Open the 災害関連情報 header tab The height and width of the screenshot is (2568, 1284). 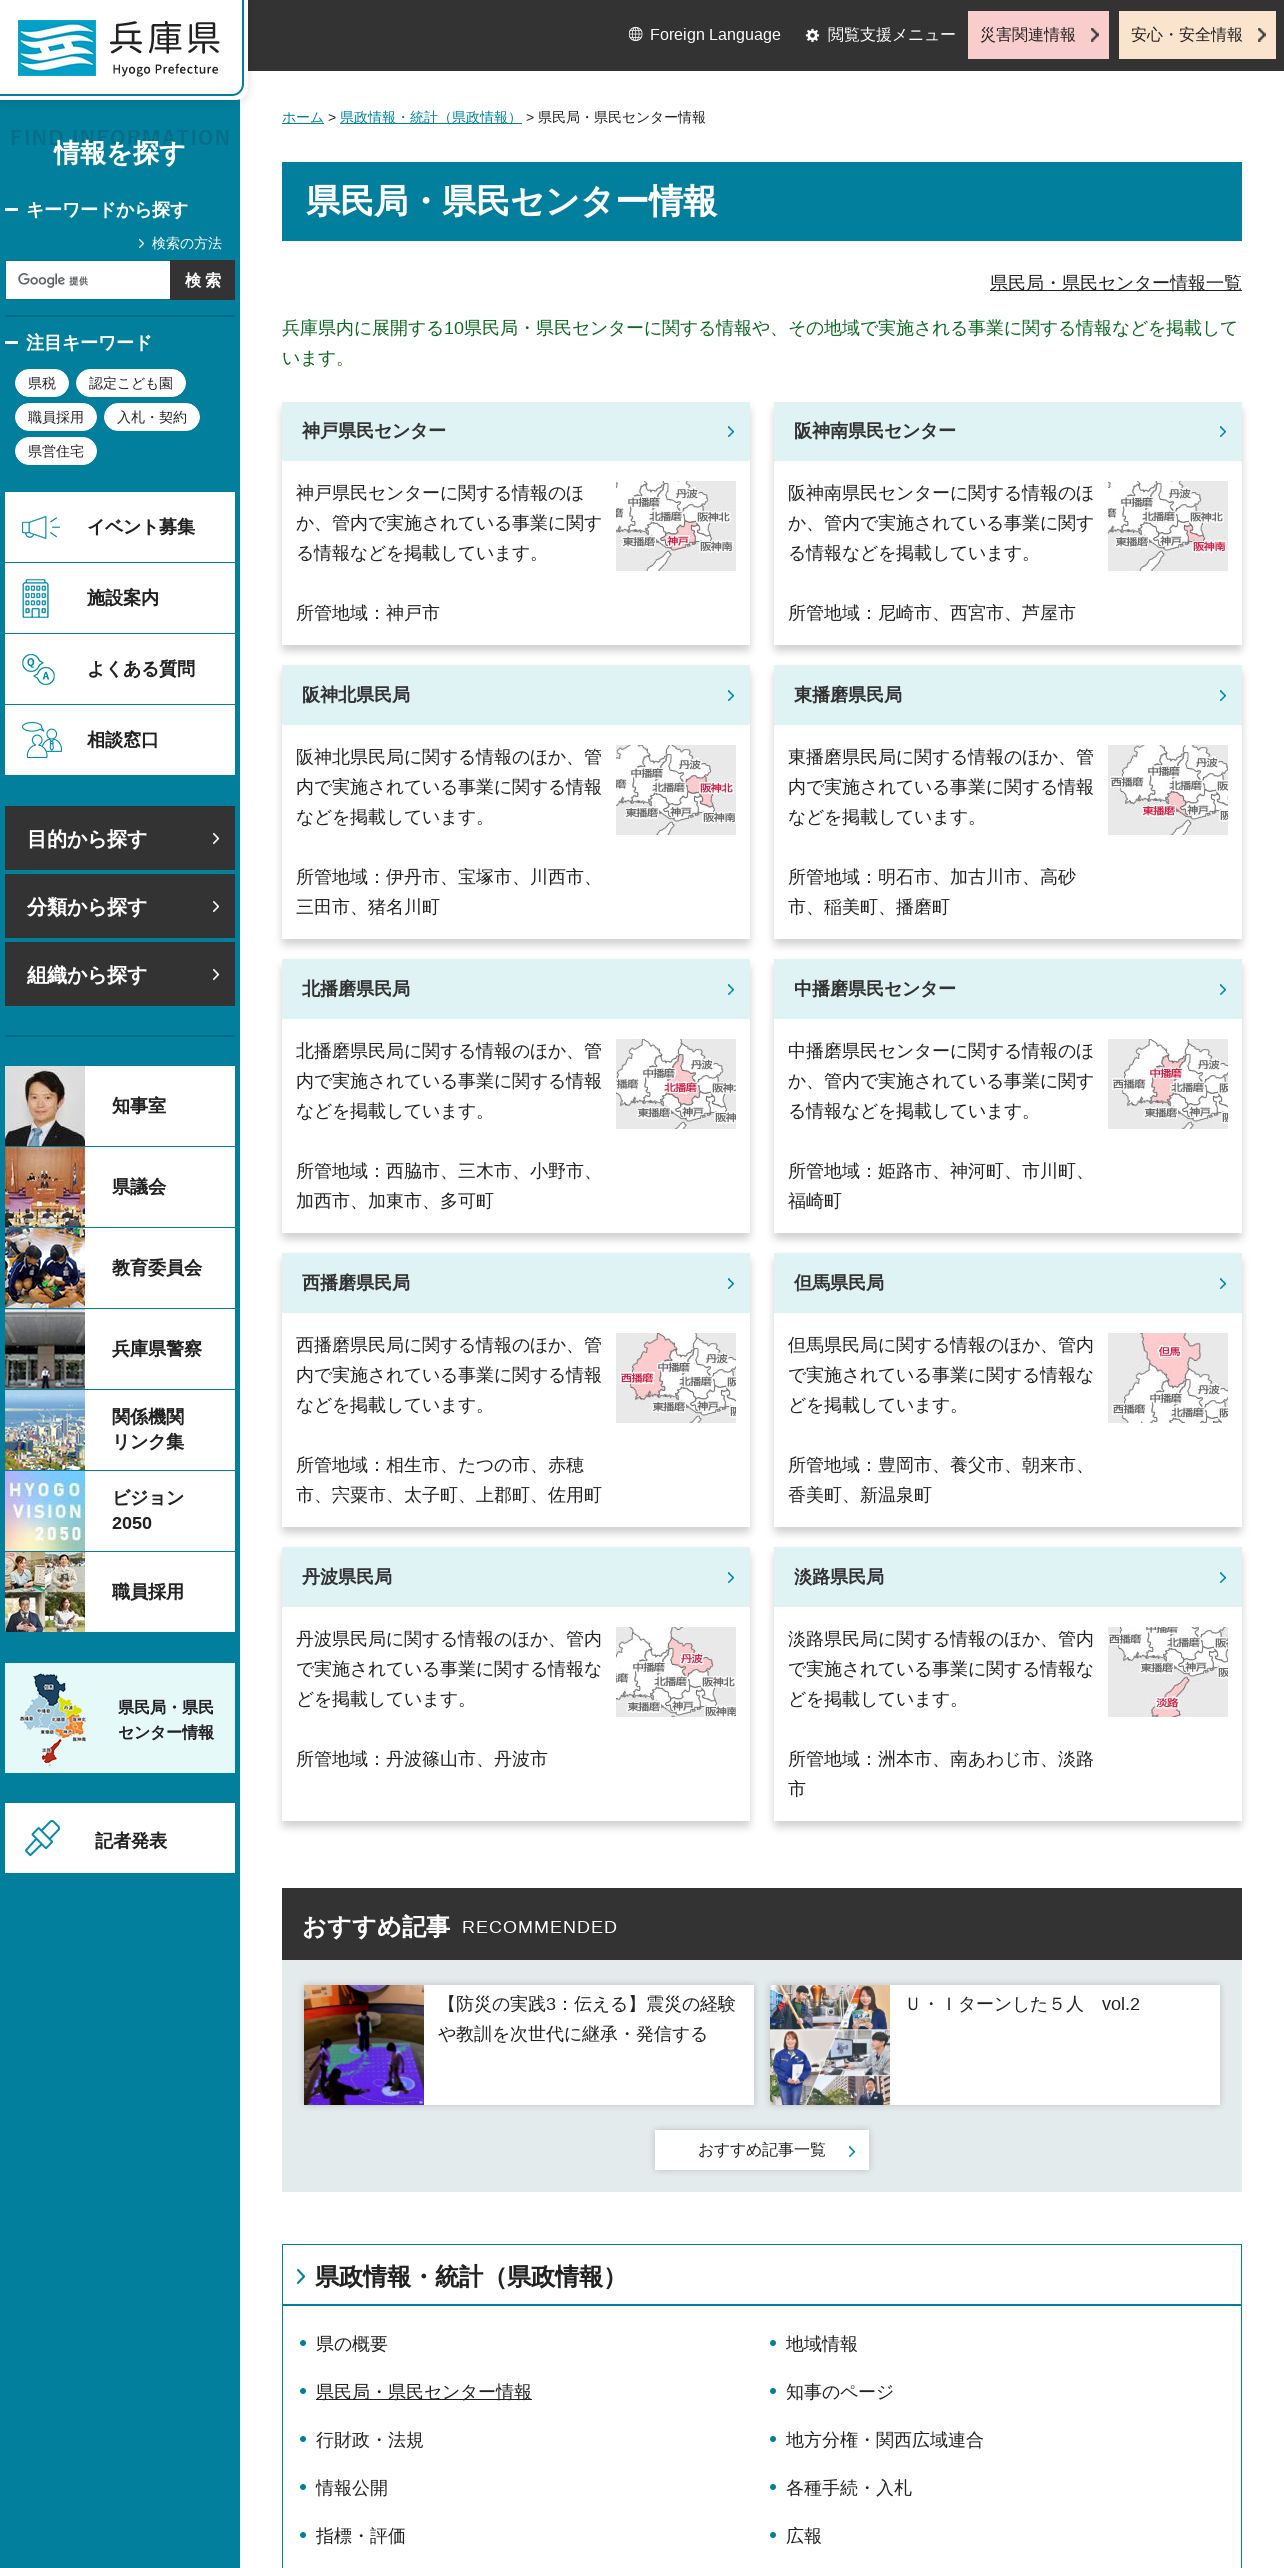(1038, 35)
